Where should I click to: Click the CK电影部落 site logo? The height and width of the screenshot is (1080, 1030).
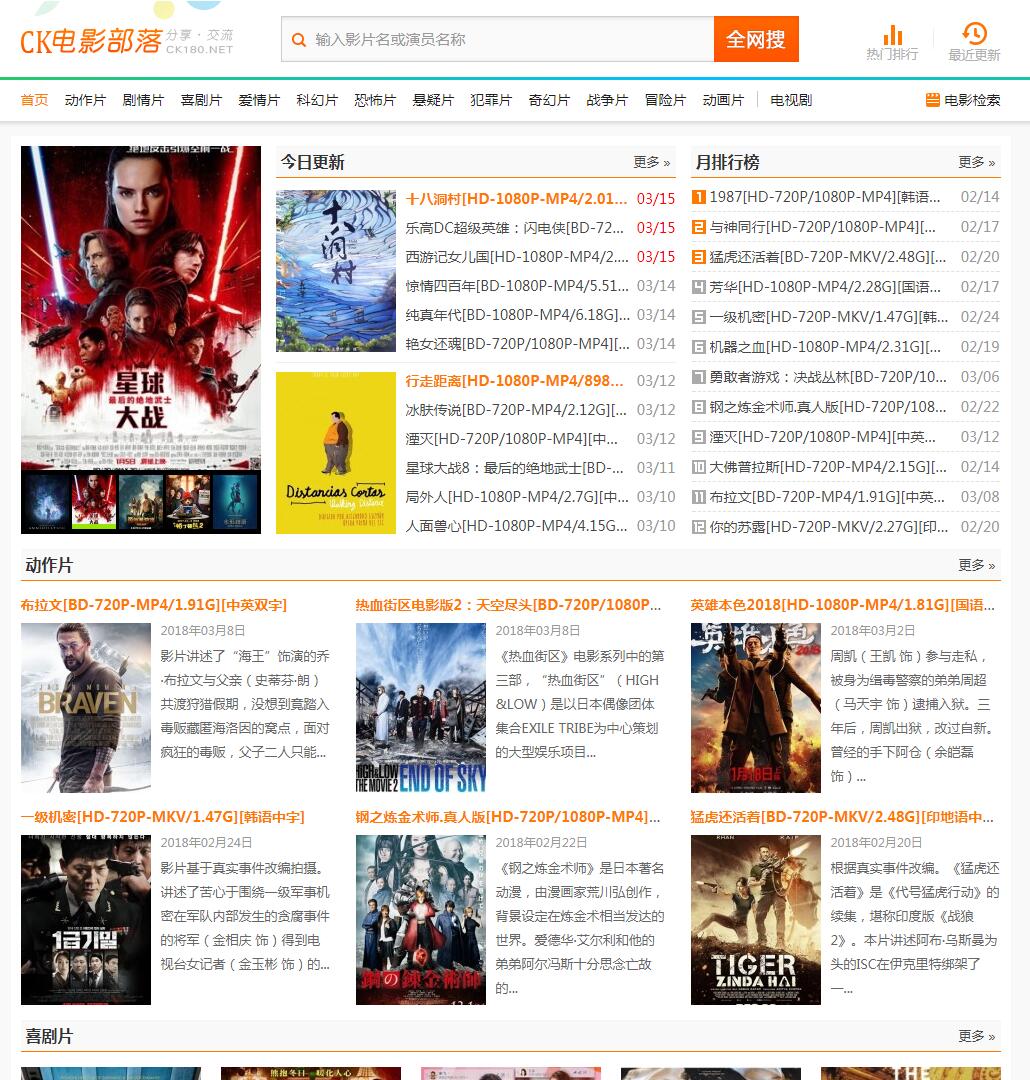click(x=127, y=40)
